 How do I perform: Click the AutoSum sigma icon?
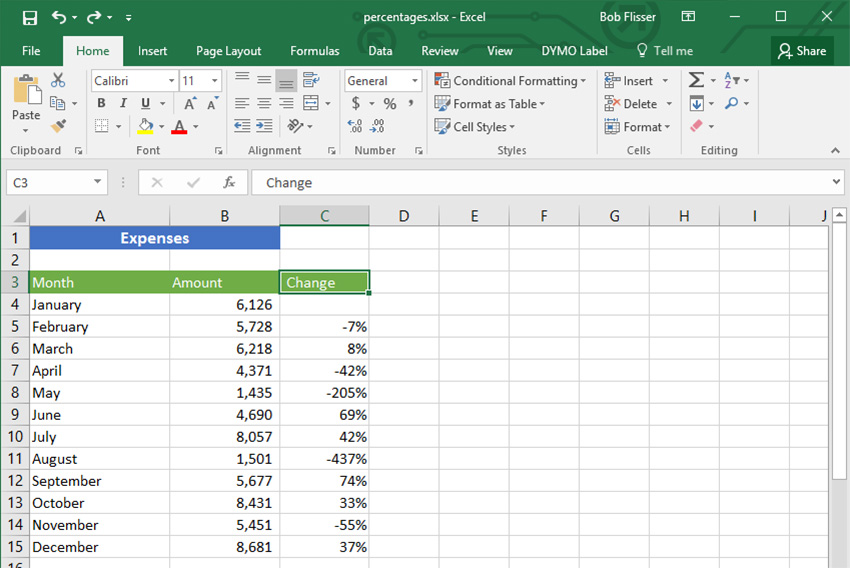(x=696, y=80)
